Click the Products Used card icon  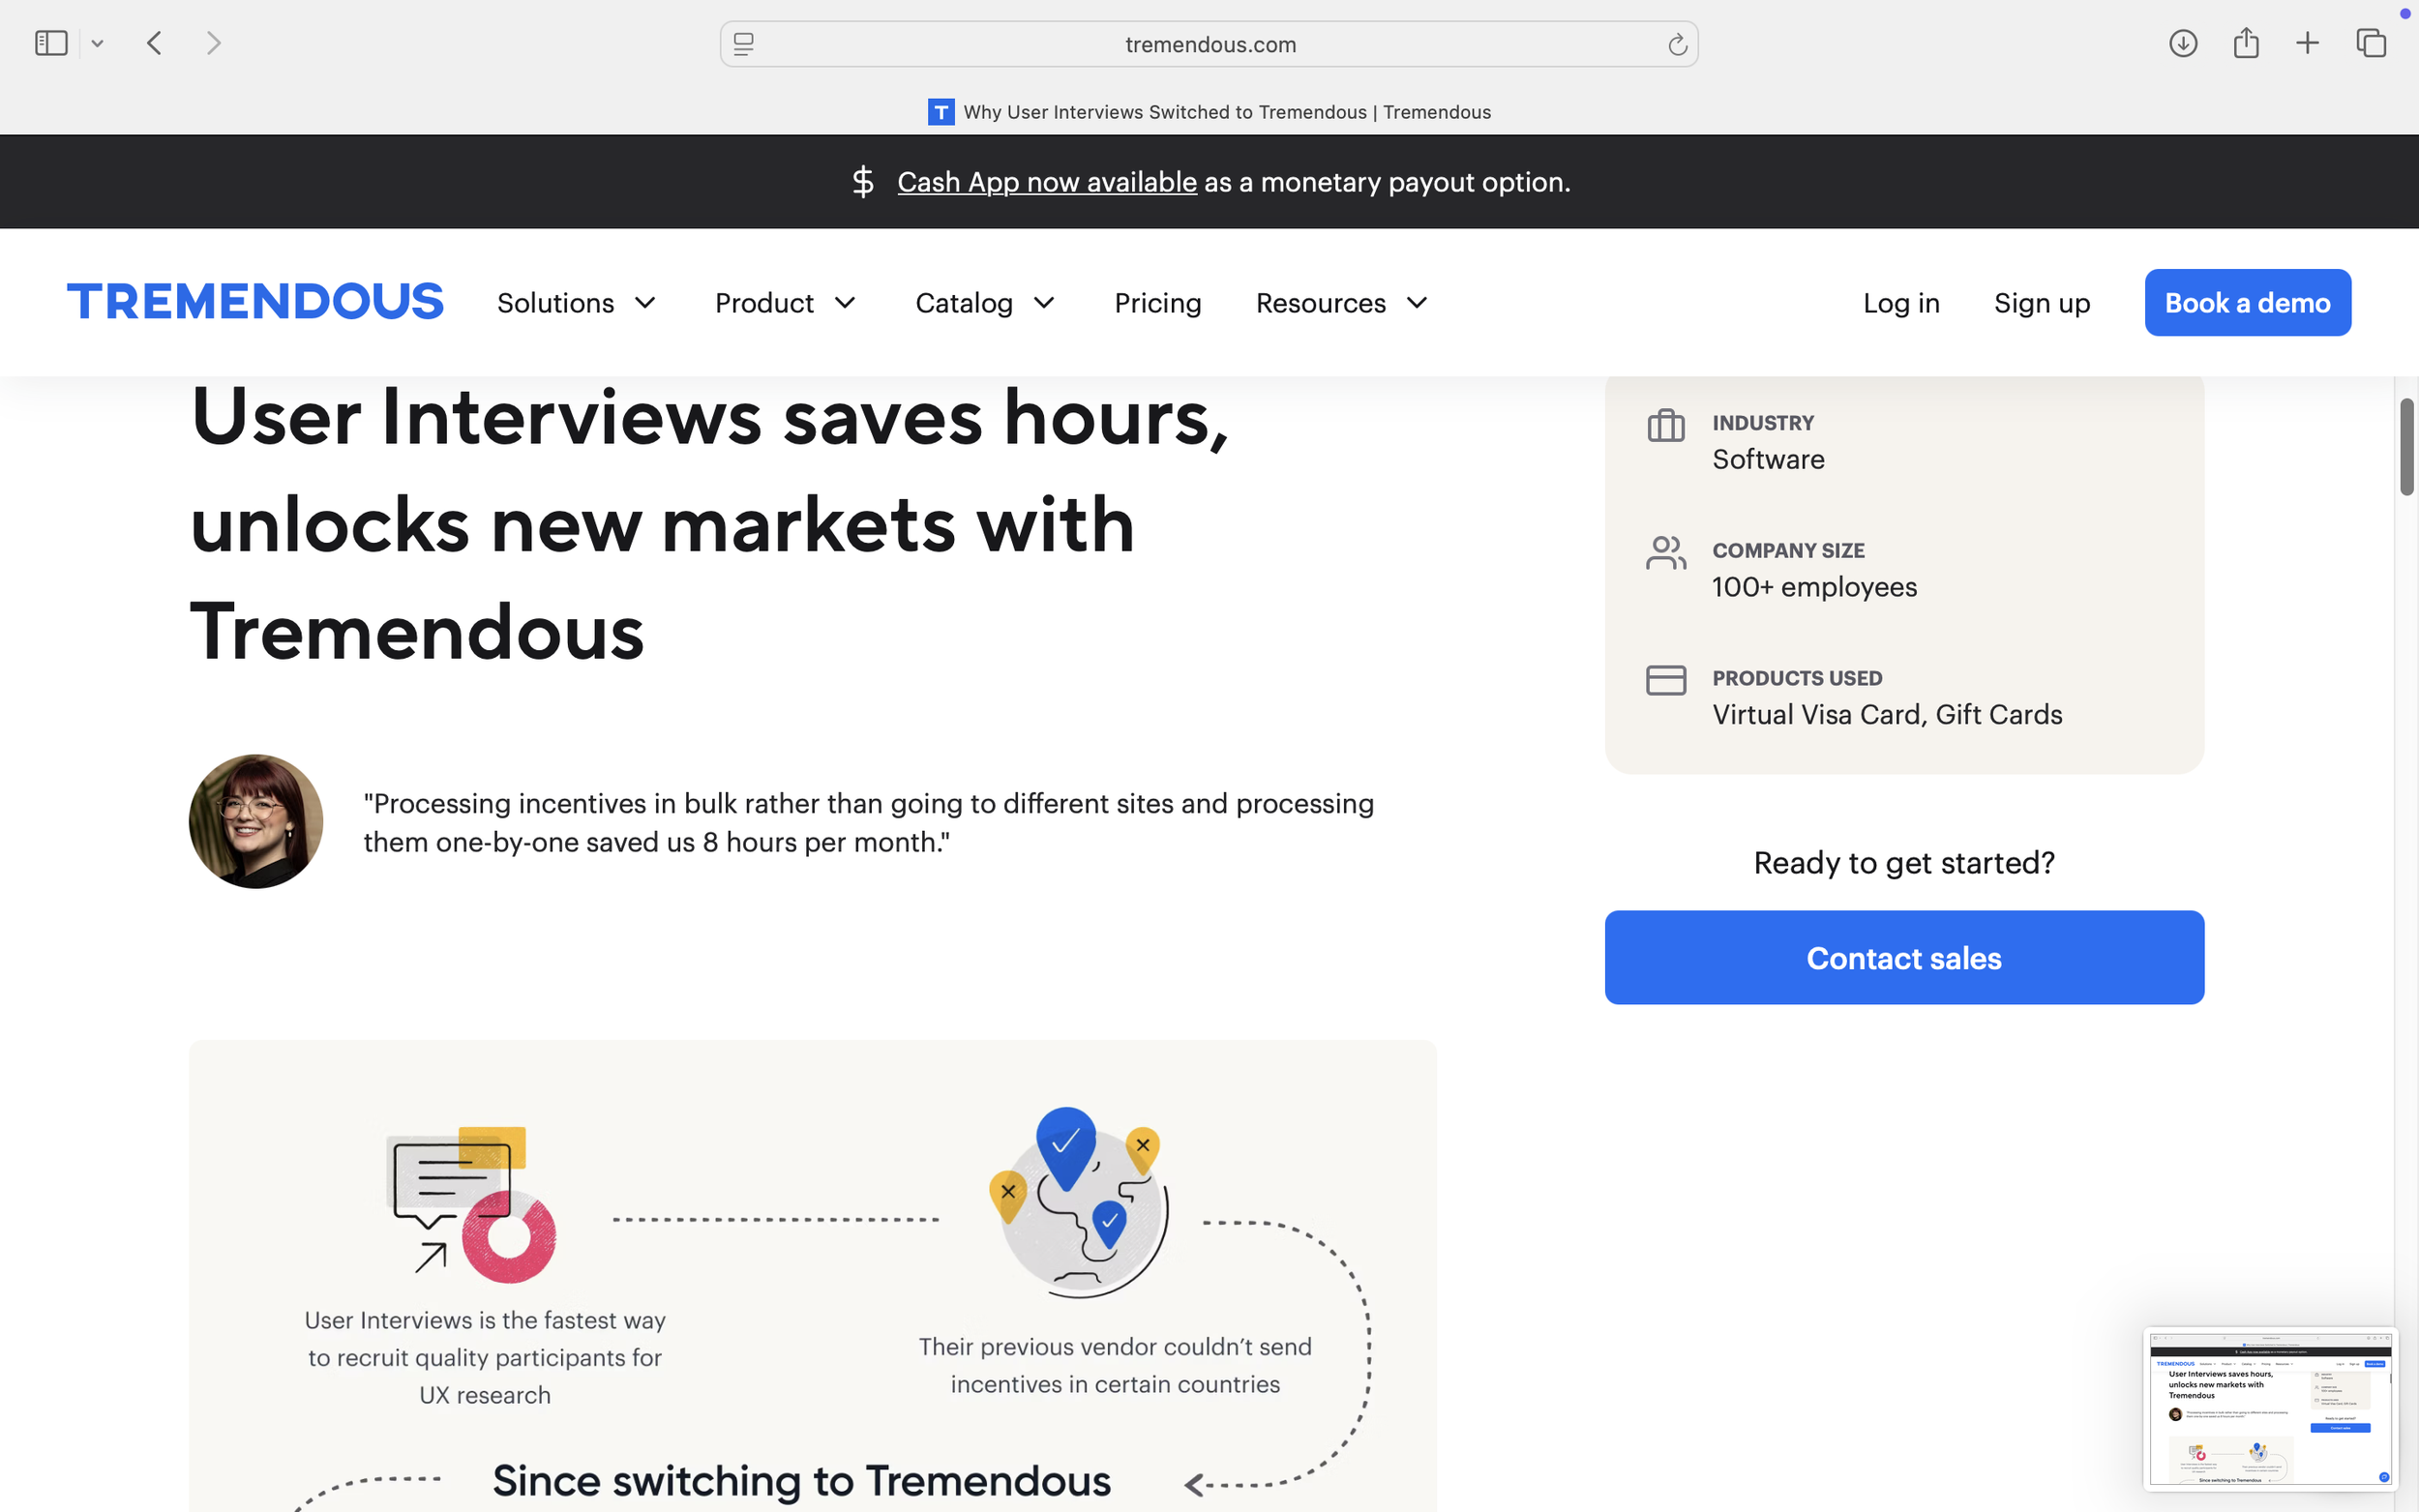1665,680
